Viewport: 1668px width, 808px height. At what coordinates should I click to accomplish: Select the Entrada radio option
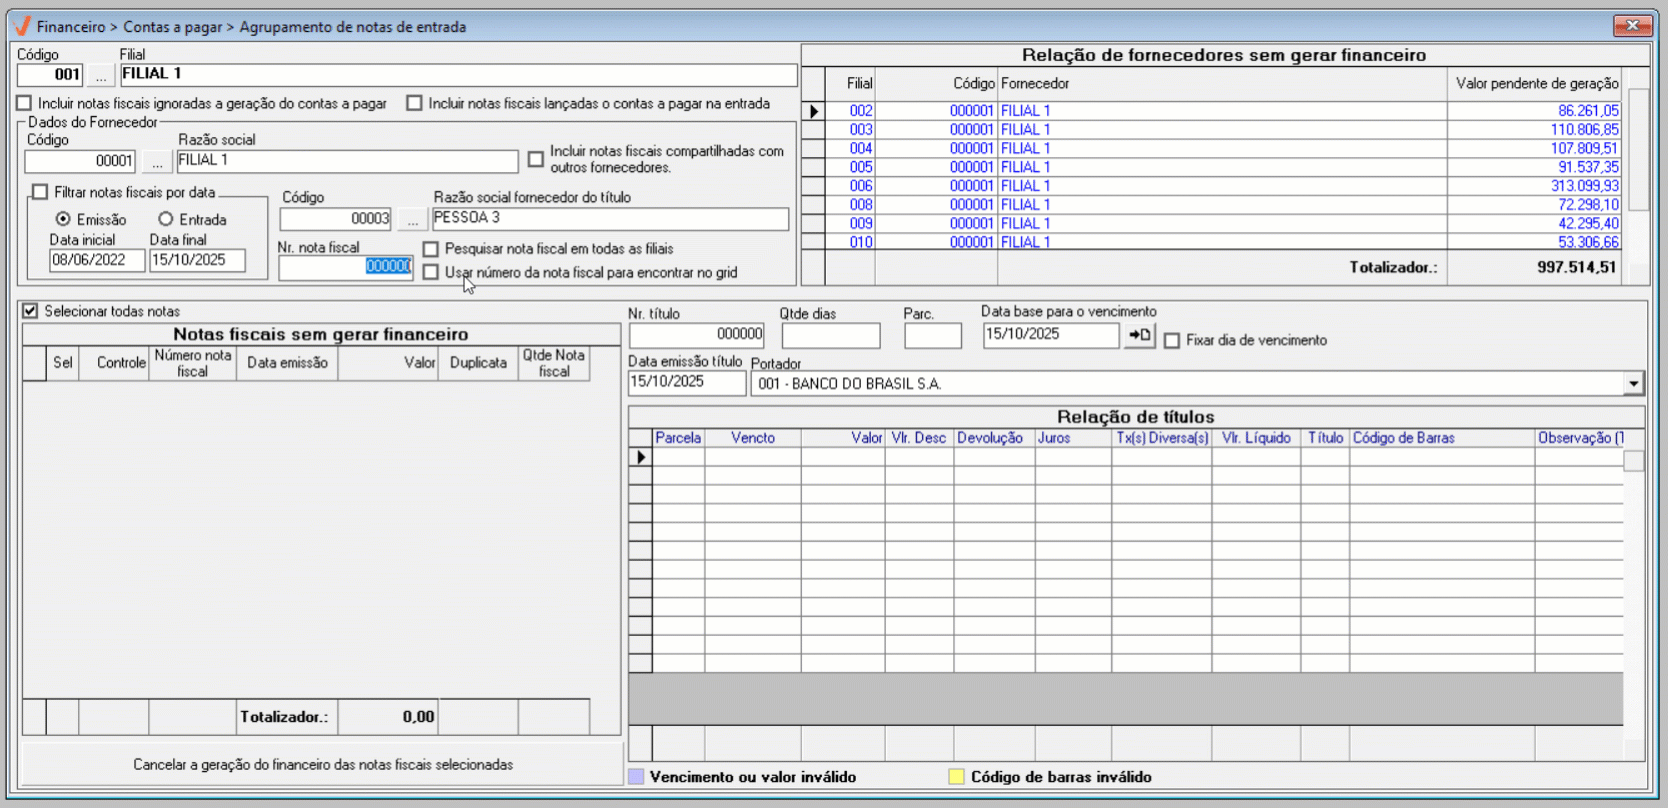166,219
